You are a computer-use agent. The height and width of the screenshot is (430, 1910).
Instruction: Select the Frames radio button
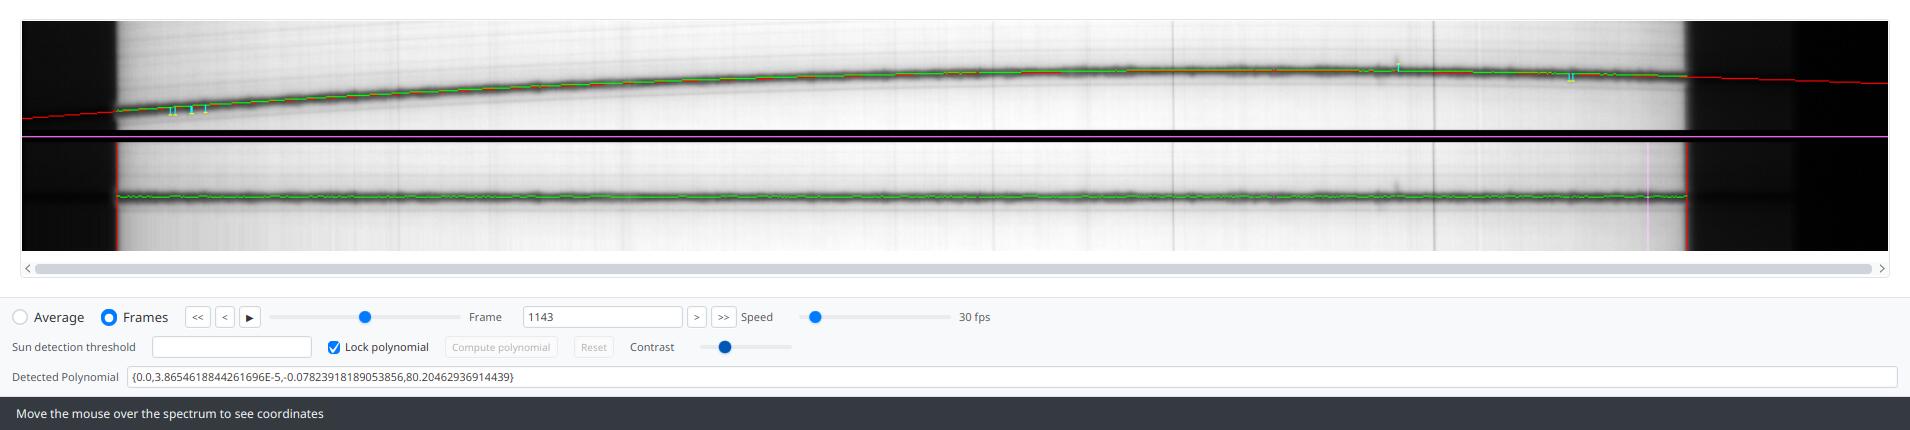pyautogui.click(x=109, y=317)
